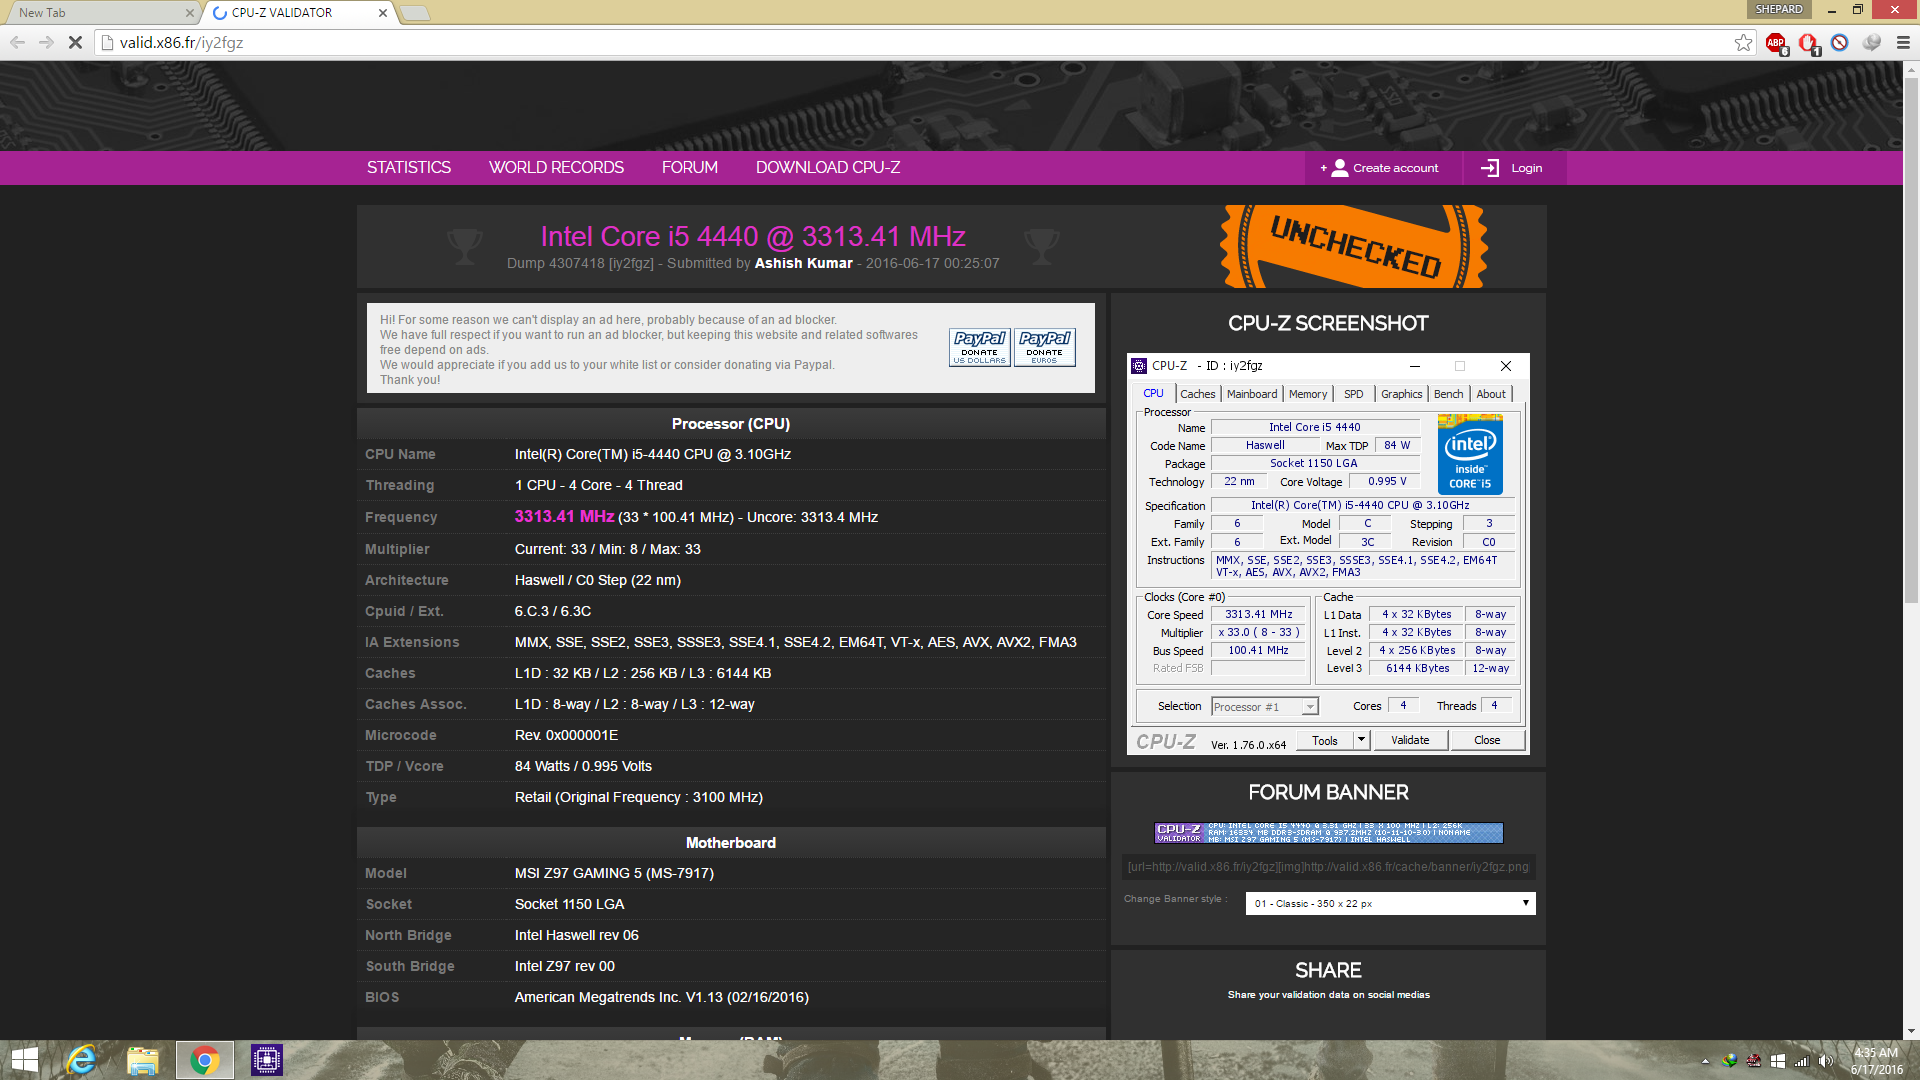Open the CPU-Z screenshot thumbnail
This screenshot has width=1920, height=1080.
[1328, 554]
